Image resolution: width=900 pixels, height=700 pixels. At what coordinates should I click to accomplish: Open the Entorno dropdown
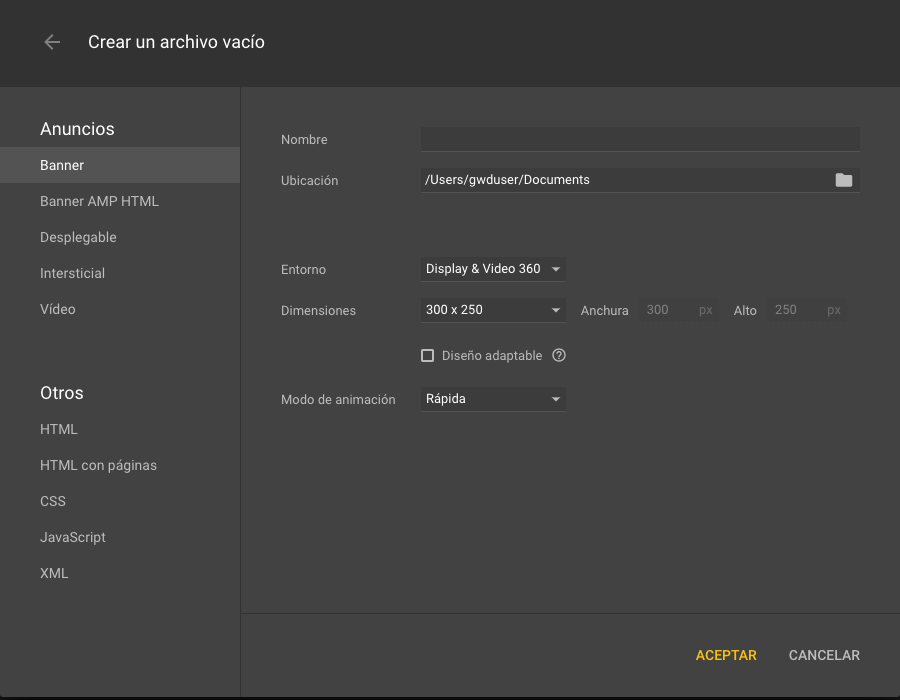click(x=493, y=269)
